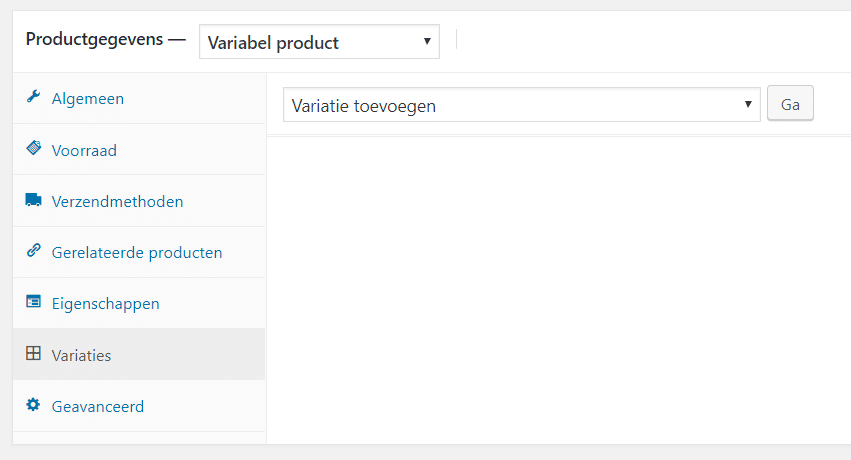Viewport: 851px width, 460px height.
Task: Click the Verzendmethoden truck icon
Action: [x=33, y=201]
